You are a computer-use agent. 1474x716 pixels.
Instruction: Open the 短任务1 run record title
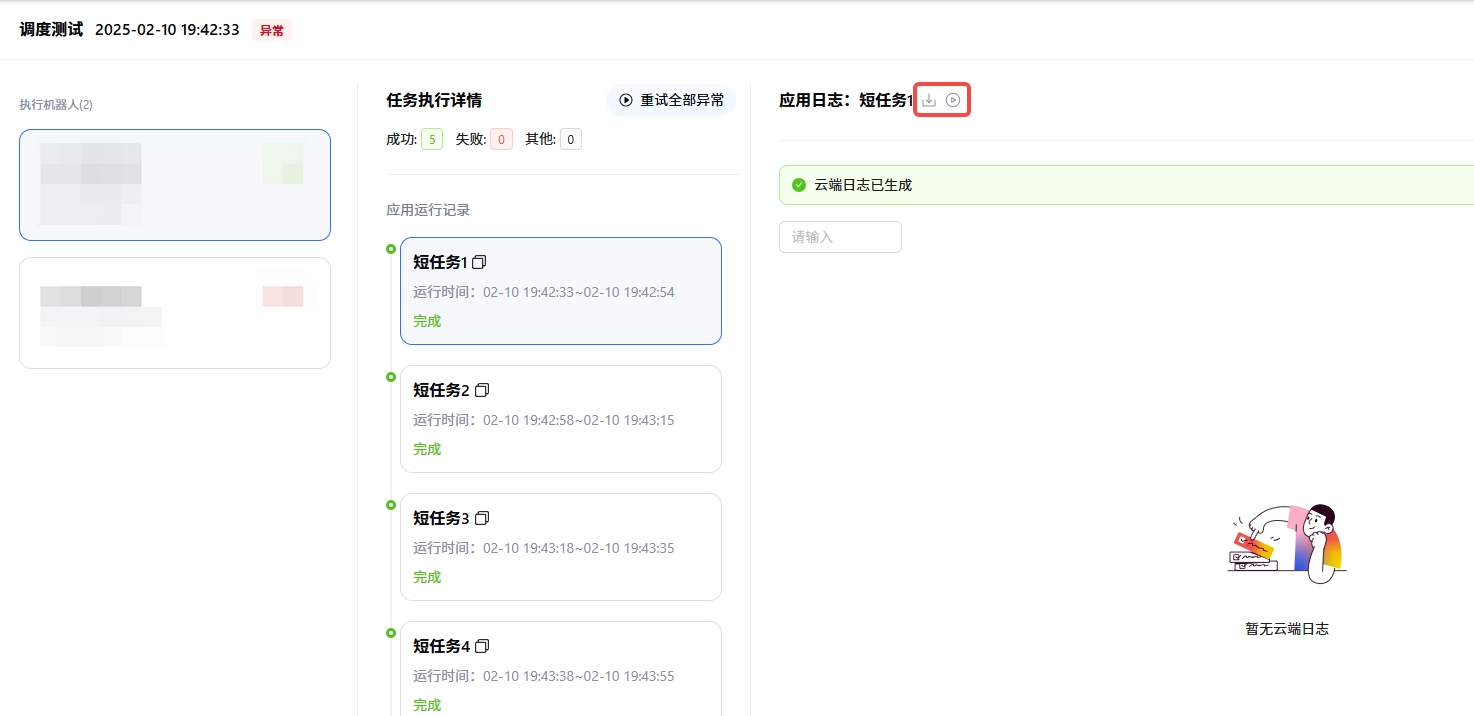(x=441, y=262)
